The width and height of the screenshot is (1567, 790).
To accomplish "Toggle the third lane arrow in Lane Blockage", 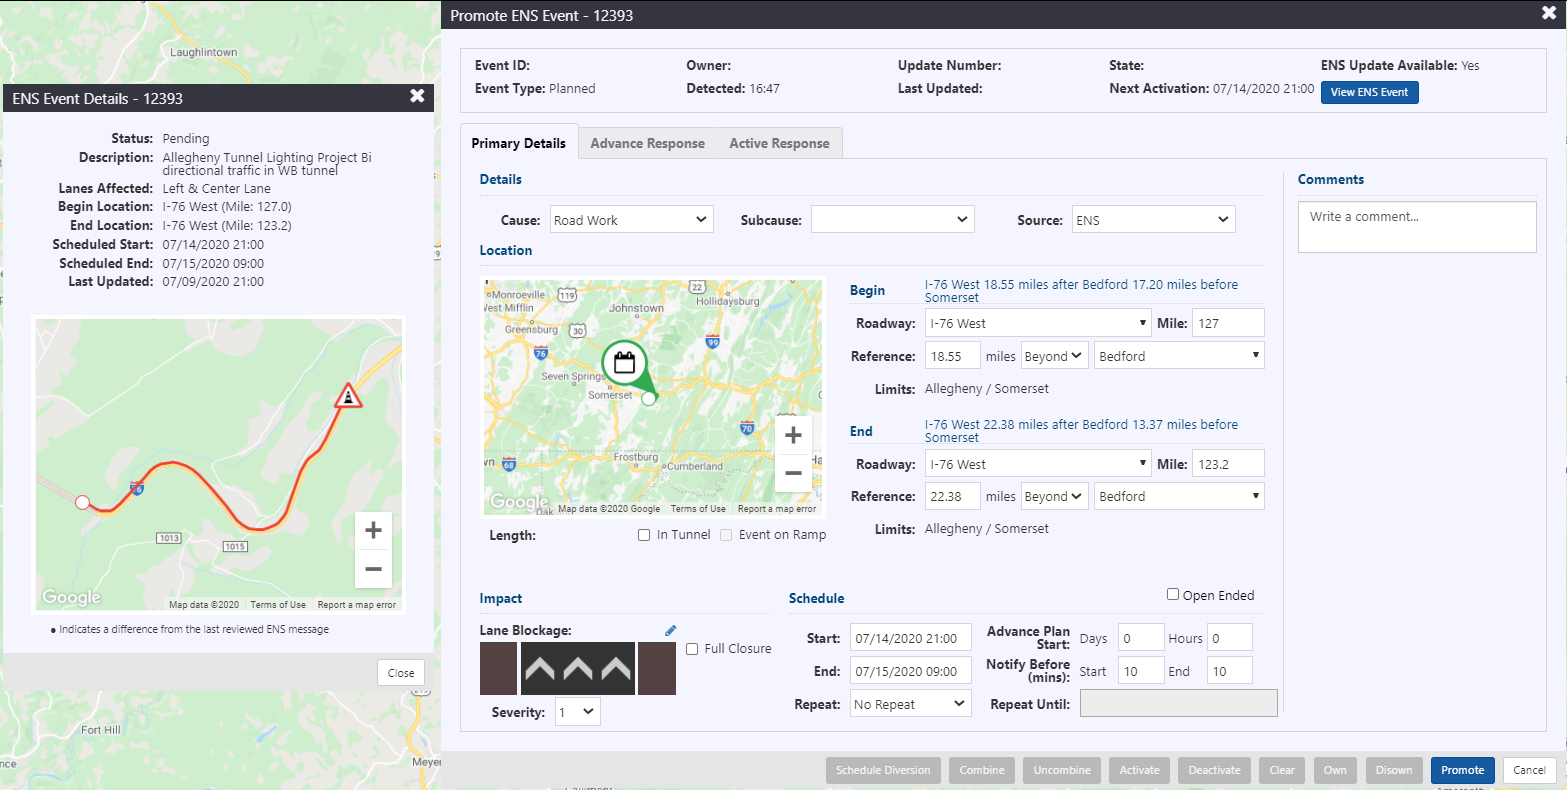I will pyautogui.click(x=616, y=668).
